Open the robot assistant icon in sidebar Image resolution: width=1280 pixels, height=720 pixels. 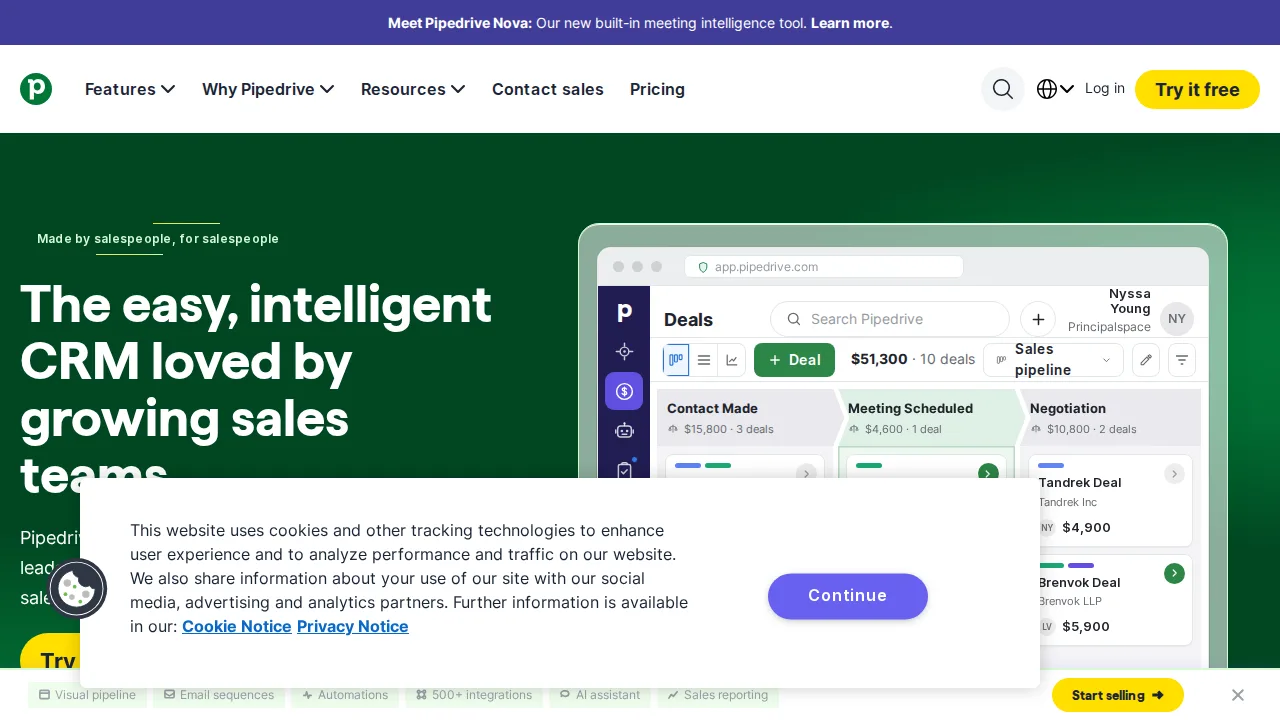coord(624,430)
